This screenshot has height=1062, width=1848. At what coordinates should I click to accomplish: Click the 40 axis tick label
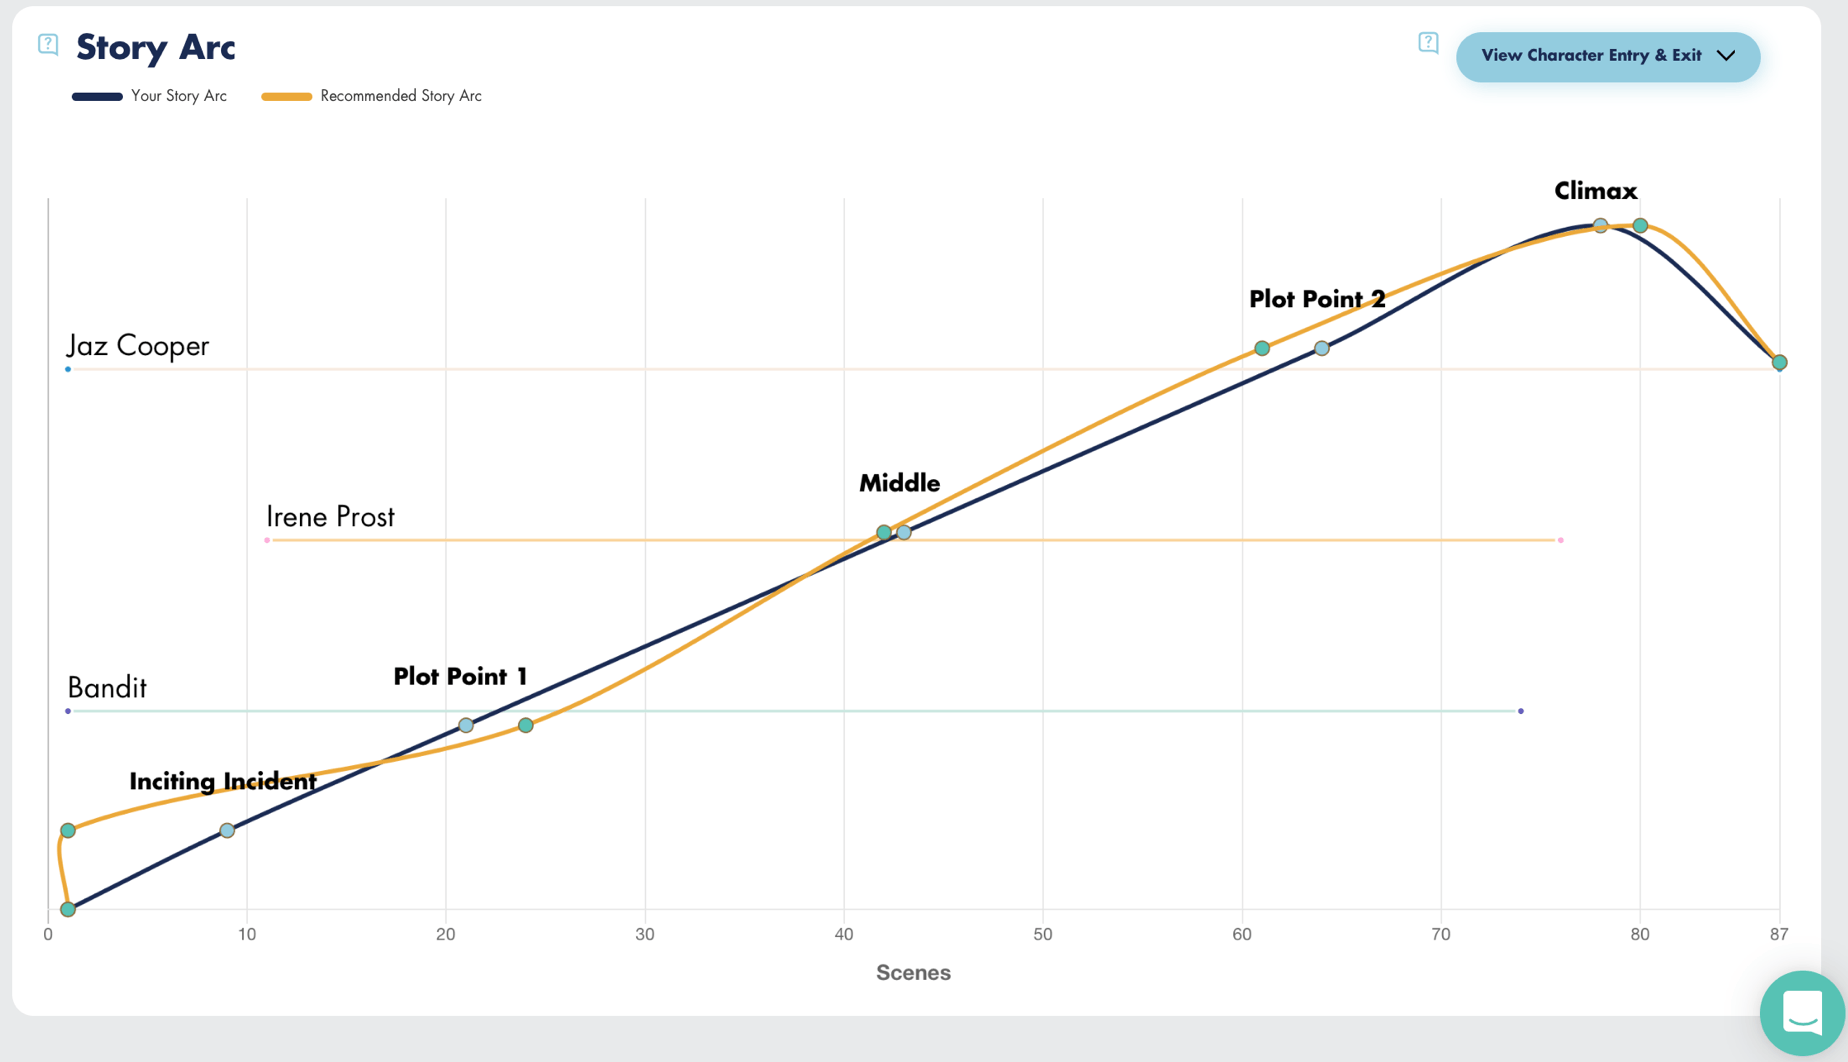click(844, 934)
